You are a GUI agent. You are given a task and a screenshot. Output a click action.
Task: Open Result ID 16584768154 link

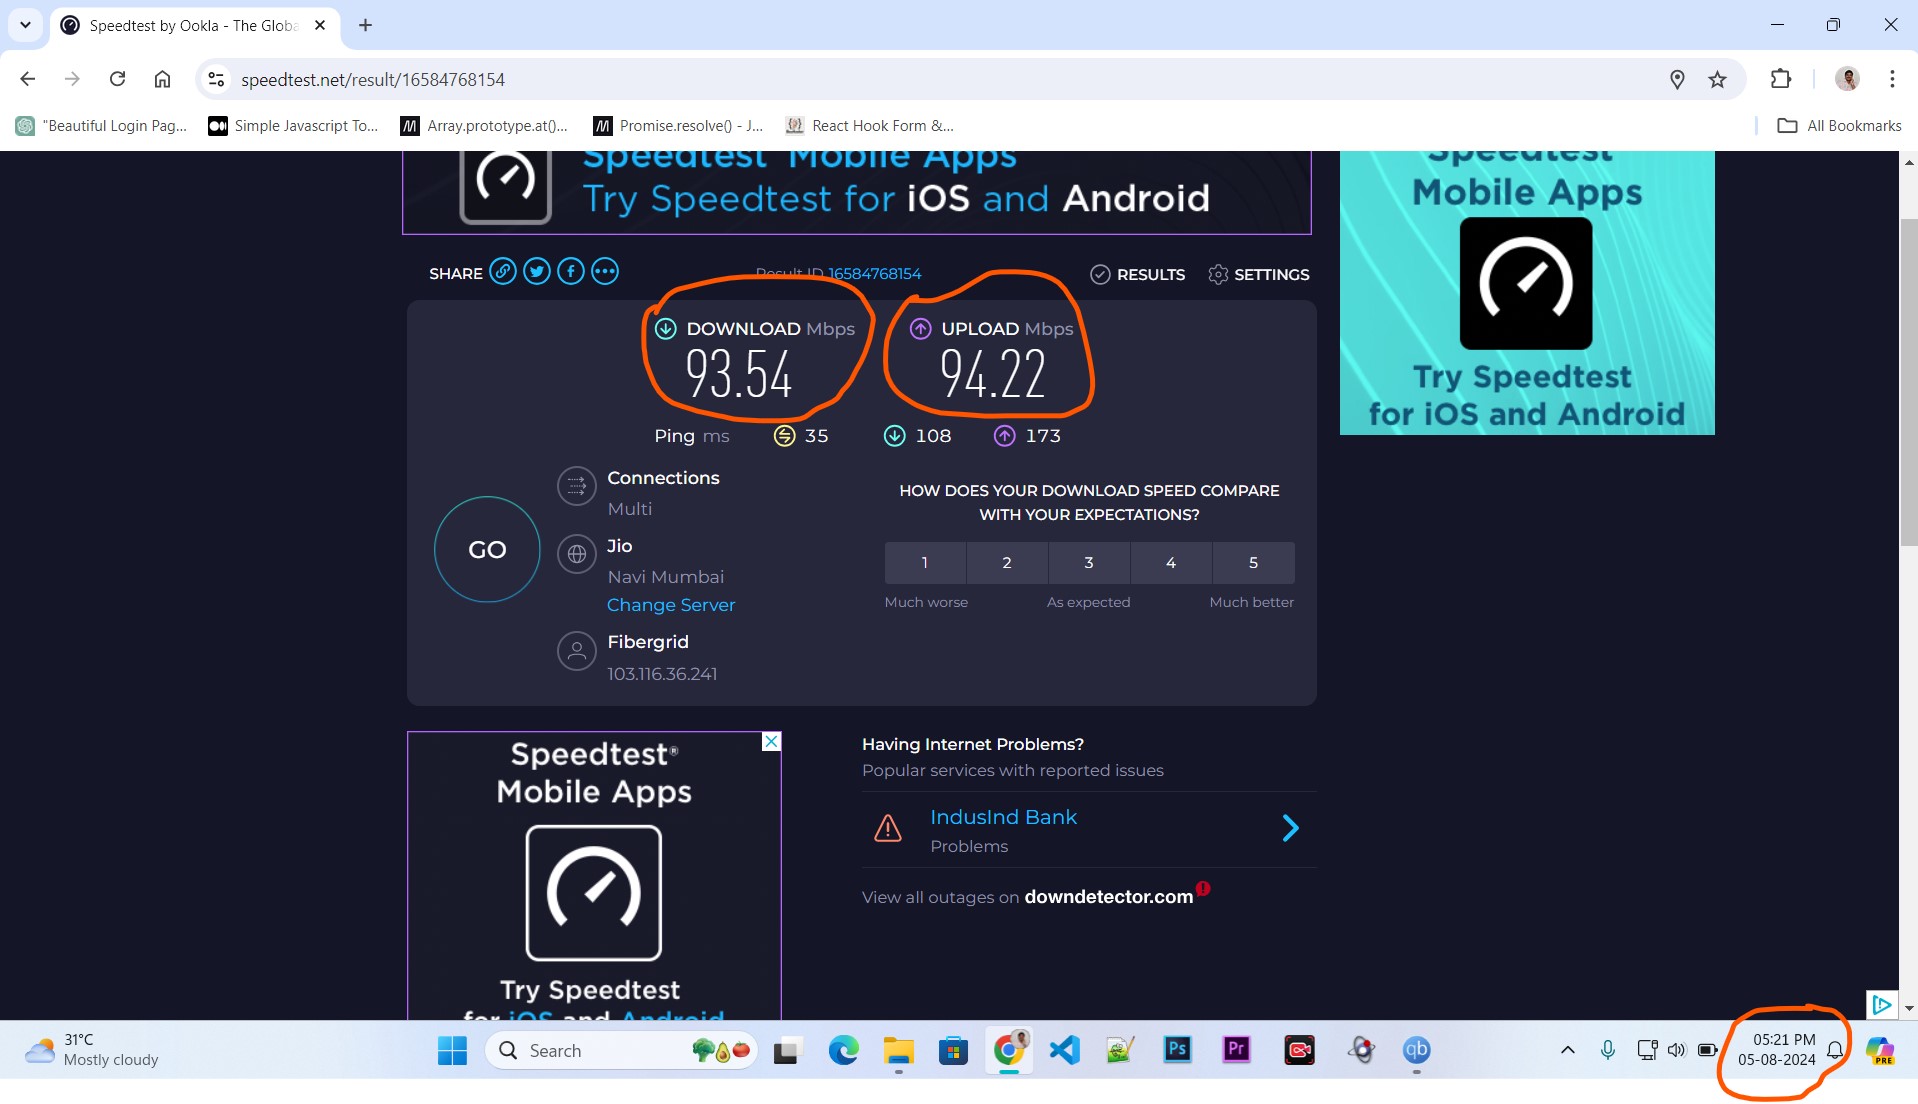[874, 273]
